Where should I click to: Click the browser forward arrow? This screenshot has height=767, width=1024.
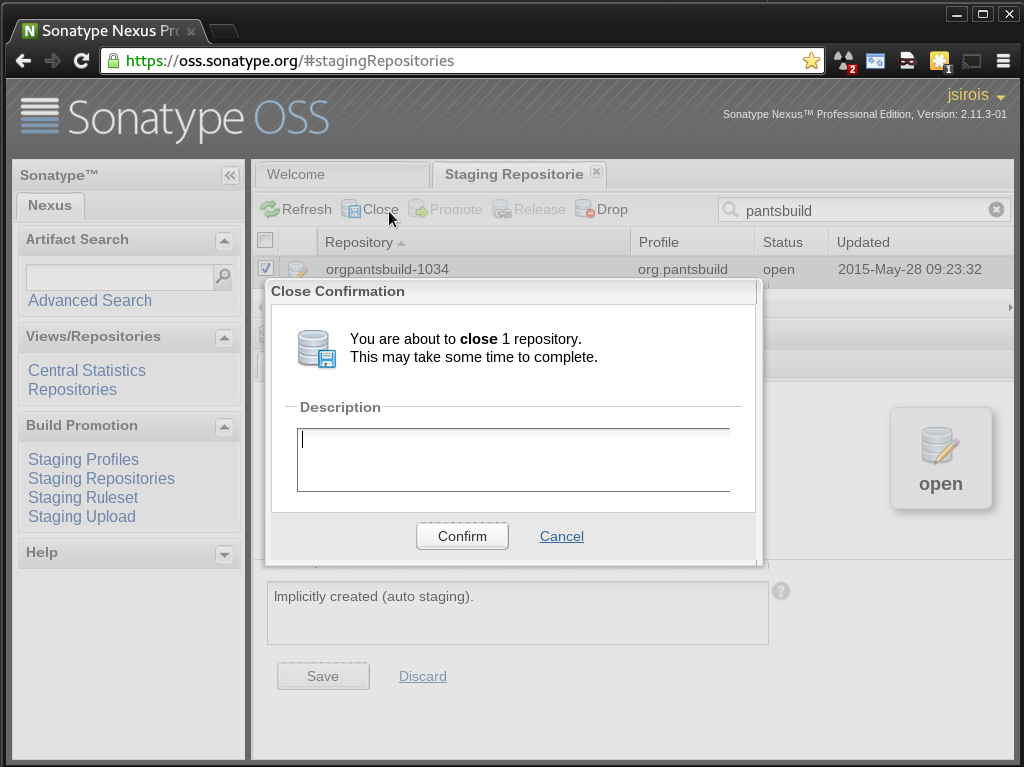coord(52,61)
